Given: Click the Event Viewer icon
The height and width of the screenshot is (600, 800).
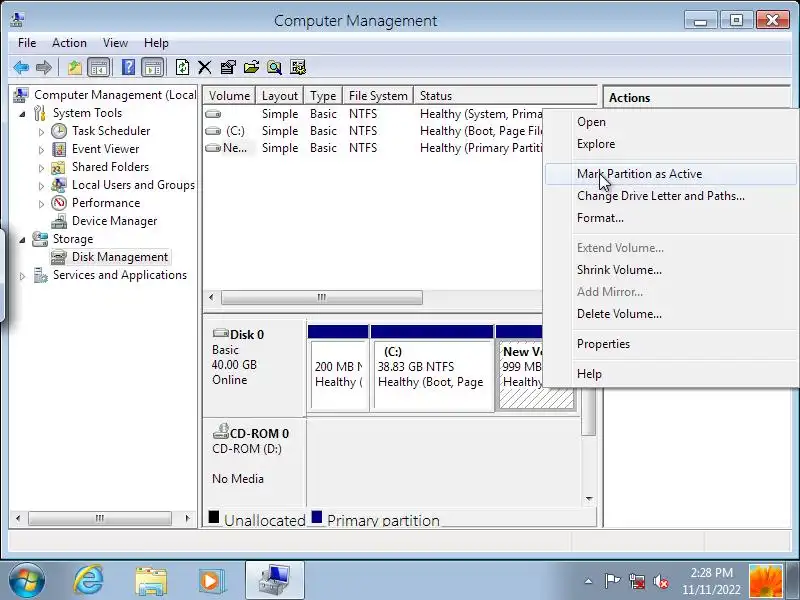Looking at the screenshot, I should pos(59,149).
